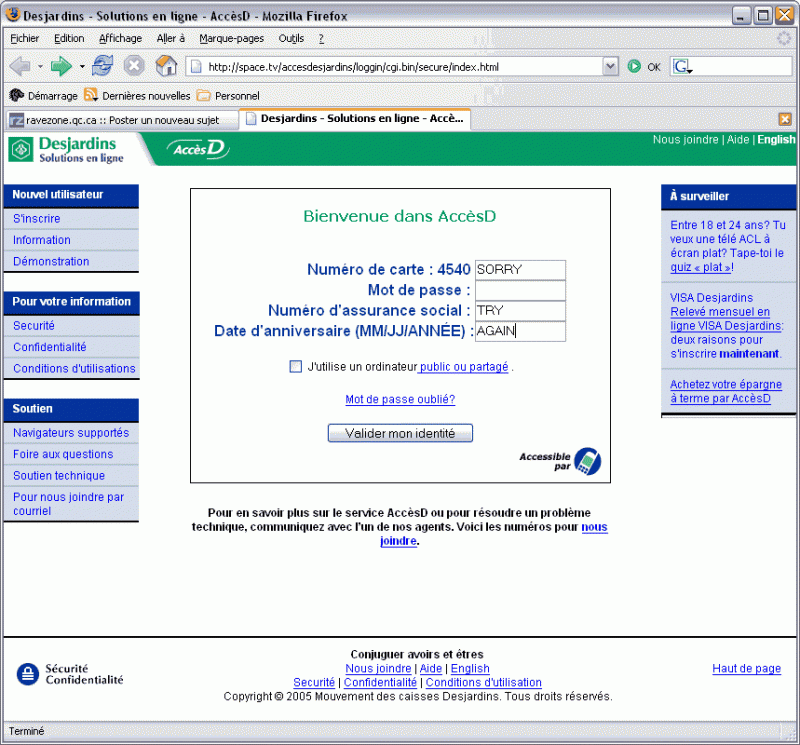Image resolution: width=800 pixels, height=745 pixels.
Task: Click the Aide link in the footer
Action: click(x=431, y=668)
